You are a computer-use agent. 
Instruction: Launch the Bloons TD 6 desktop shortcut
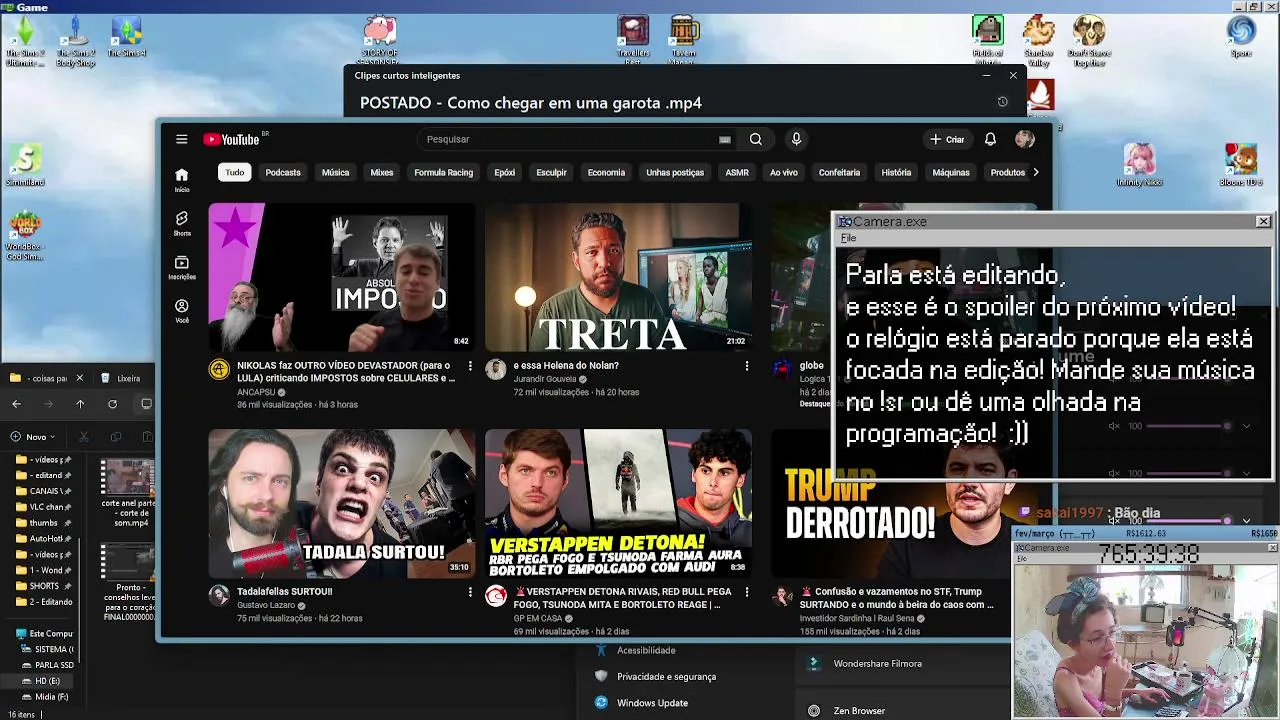[1241, 165]
